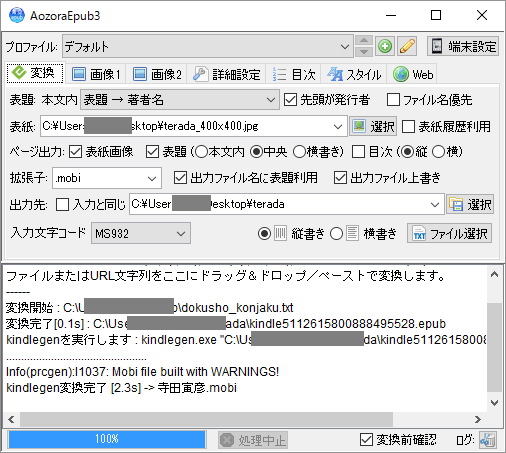
Task: Select the 横 table of contents radio
Action: pyautogui.click(x=438, y=152)
